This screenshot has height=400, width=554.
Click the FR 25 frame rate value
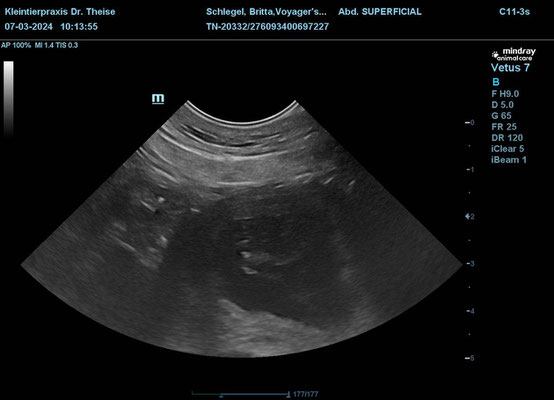[x=504, y=127]
